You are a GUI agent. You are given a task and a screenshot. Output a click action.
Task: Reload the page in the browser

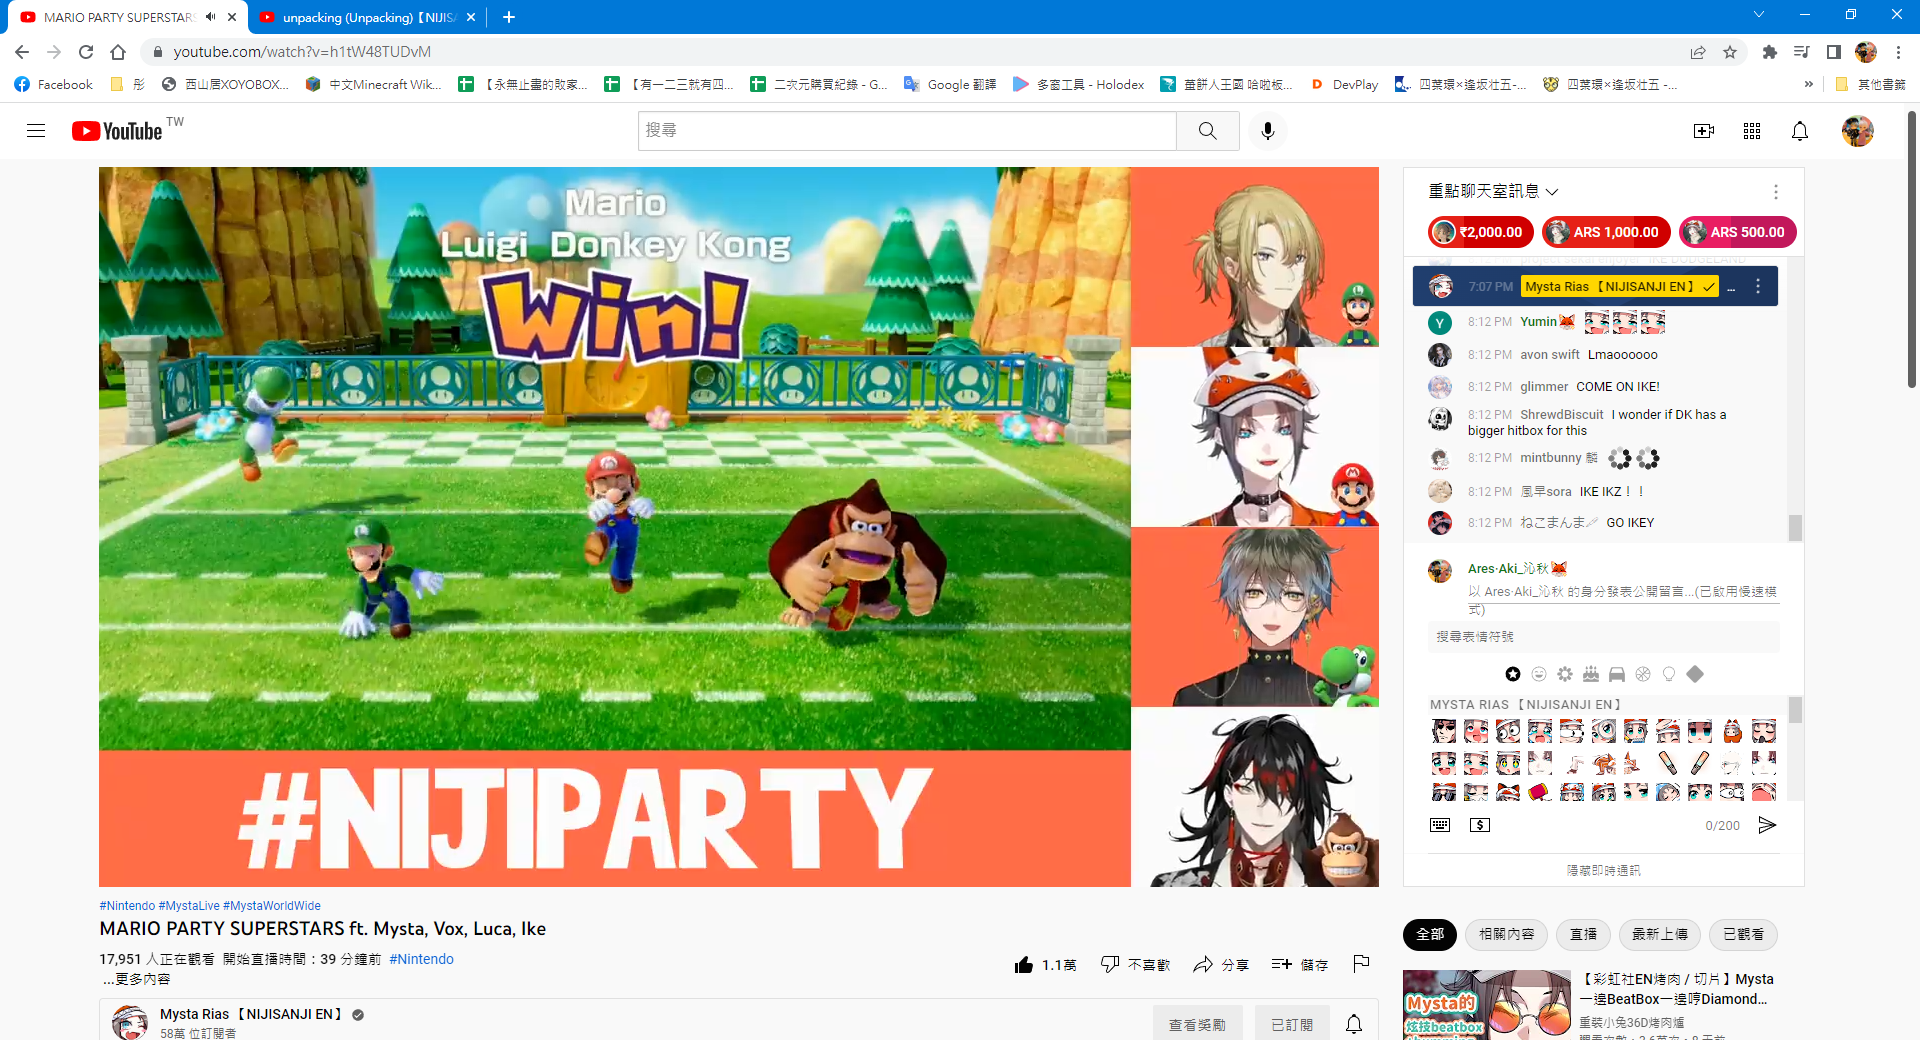86,52
